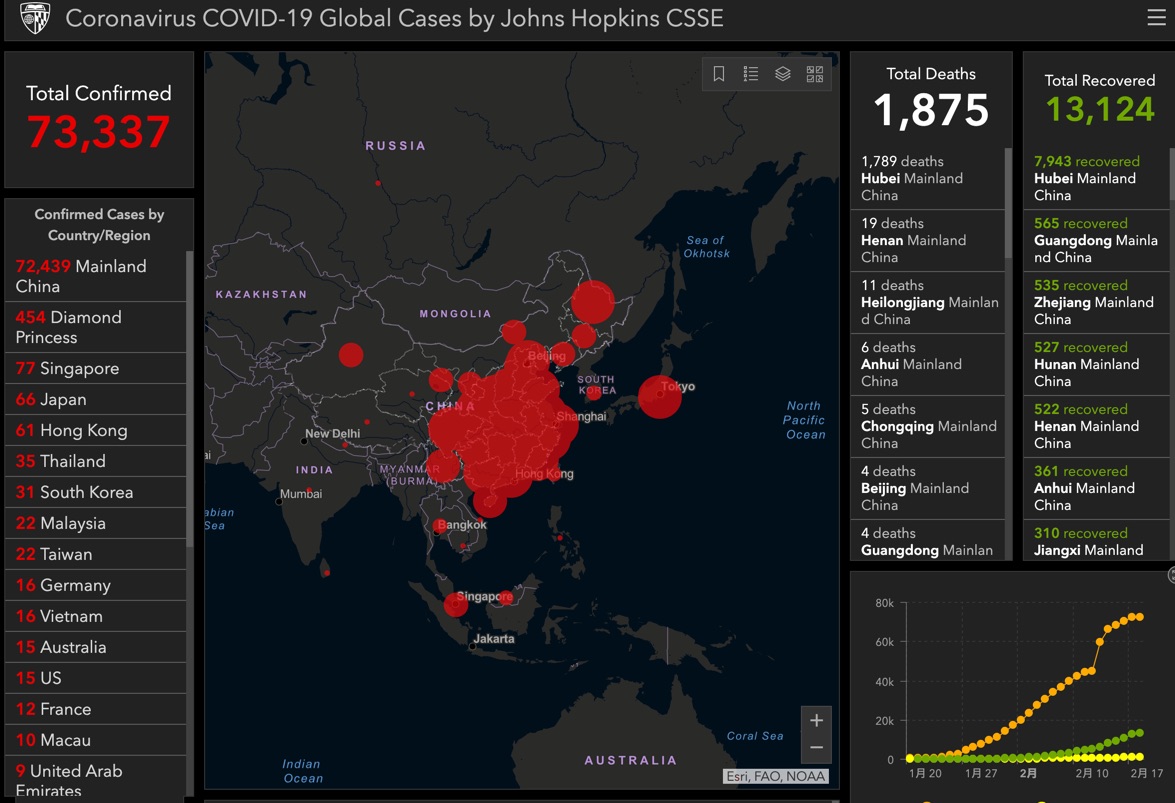
Task: Click the recovered list scrollbar
Action: (x=1172, y=174)
